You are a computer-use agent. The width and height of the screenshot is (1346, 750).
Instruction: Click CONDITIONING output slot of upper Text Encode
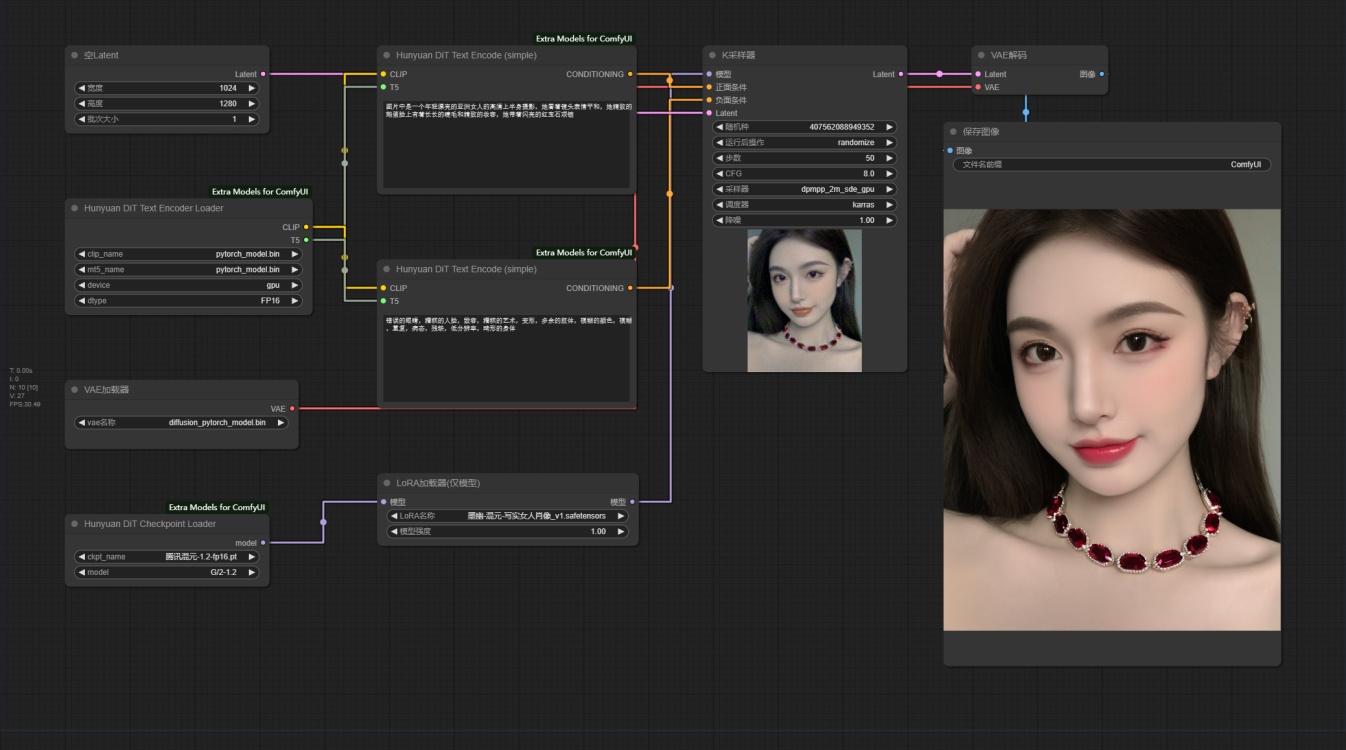tap(631, 74)
